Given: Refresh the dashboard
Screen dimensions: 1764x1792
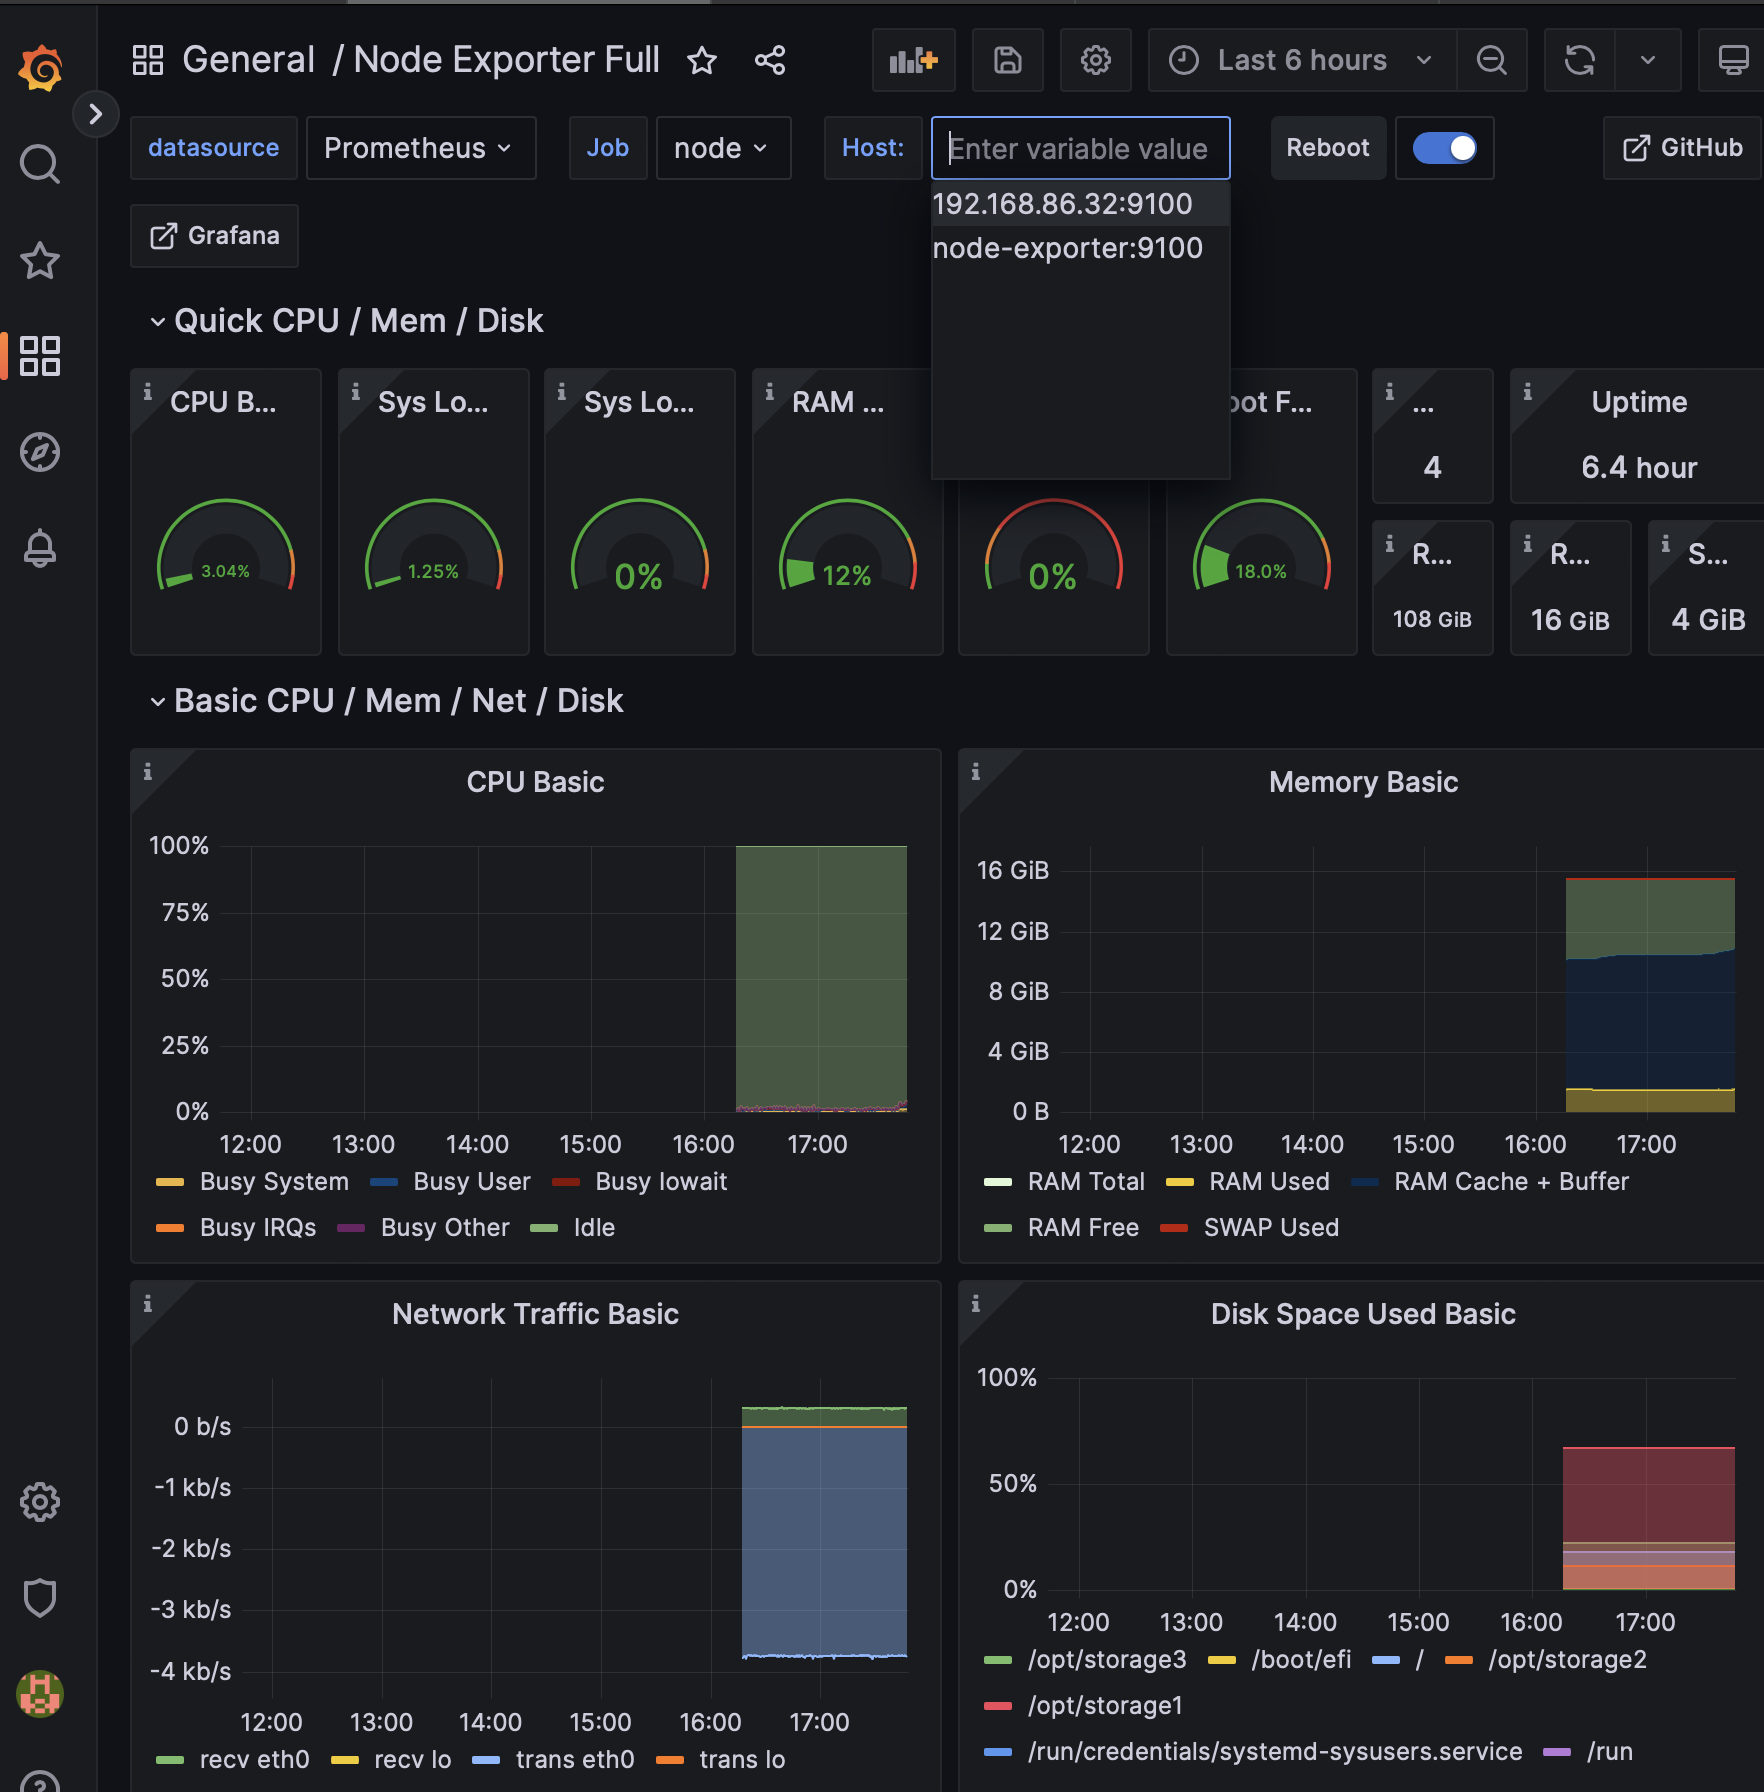Looking at the screenshot, I should pos(1580,60).
